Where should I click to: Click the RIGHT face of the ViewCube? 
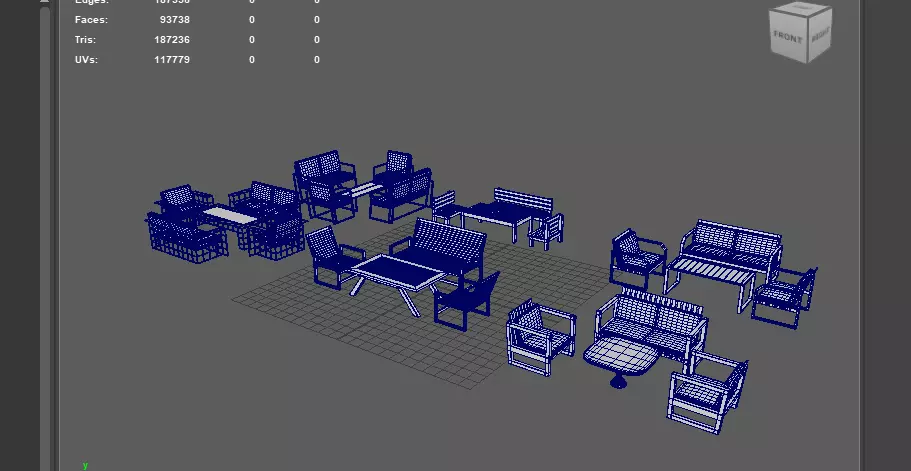(x=820, y=35)
